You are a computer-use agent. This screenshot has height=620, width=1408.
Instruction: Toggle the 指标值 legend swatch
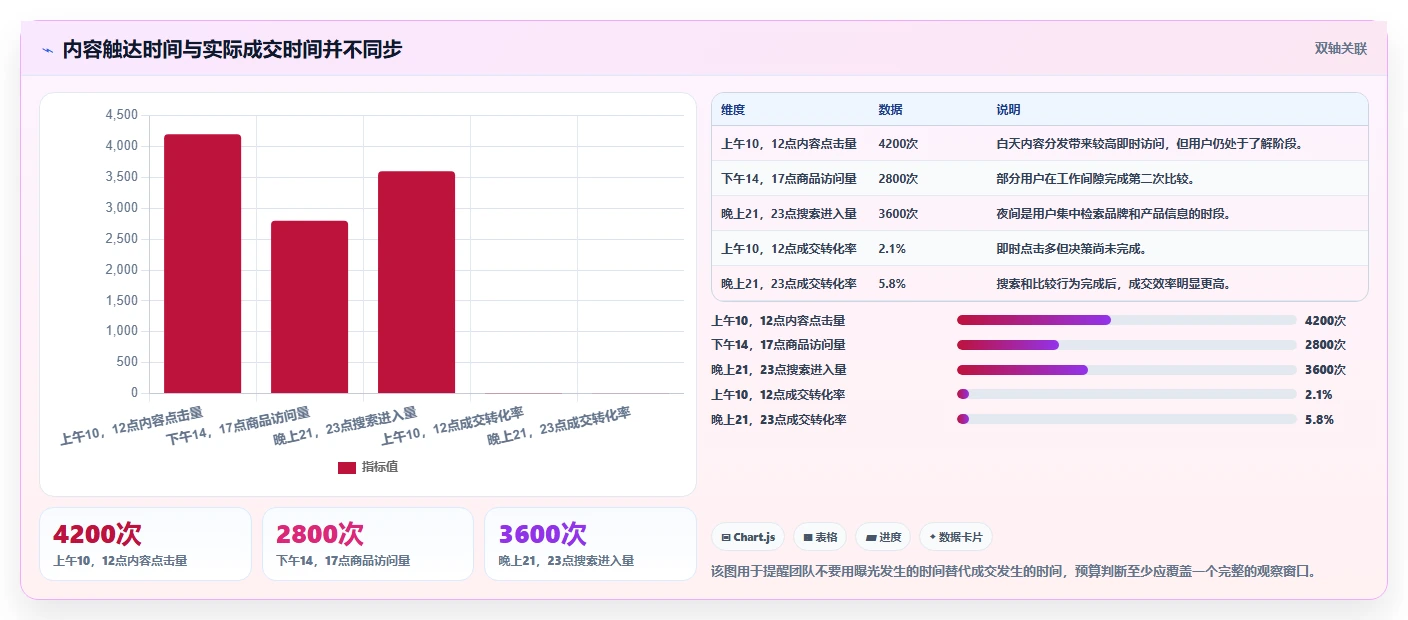click(347, 467)
